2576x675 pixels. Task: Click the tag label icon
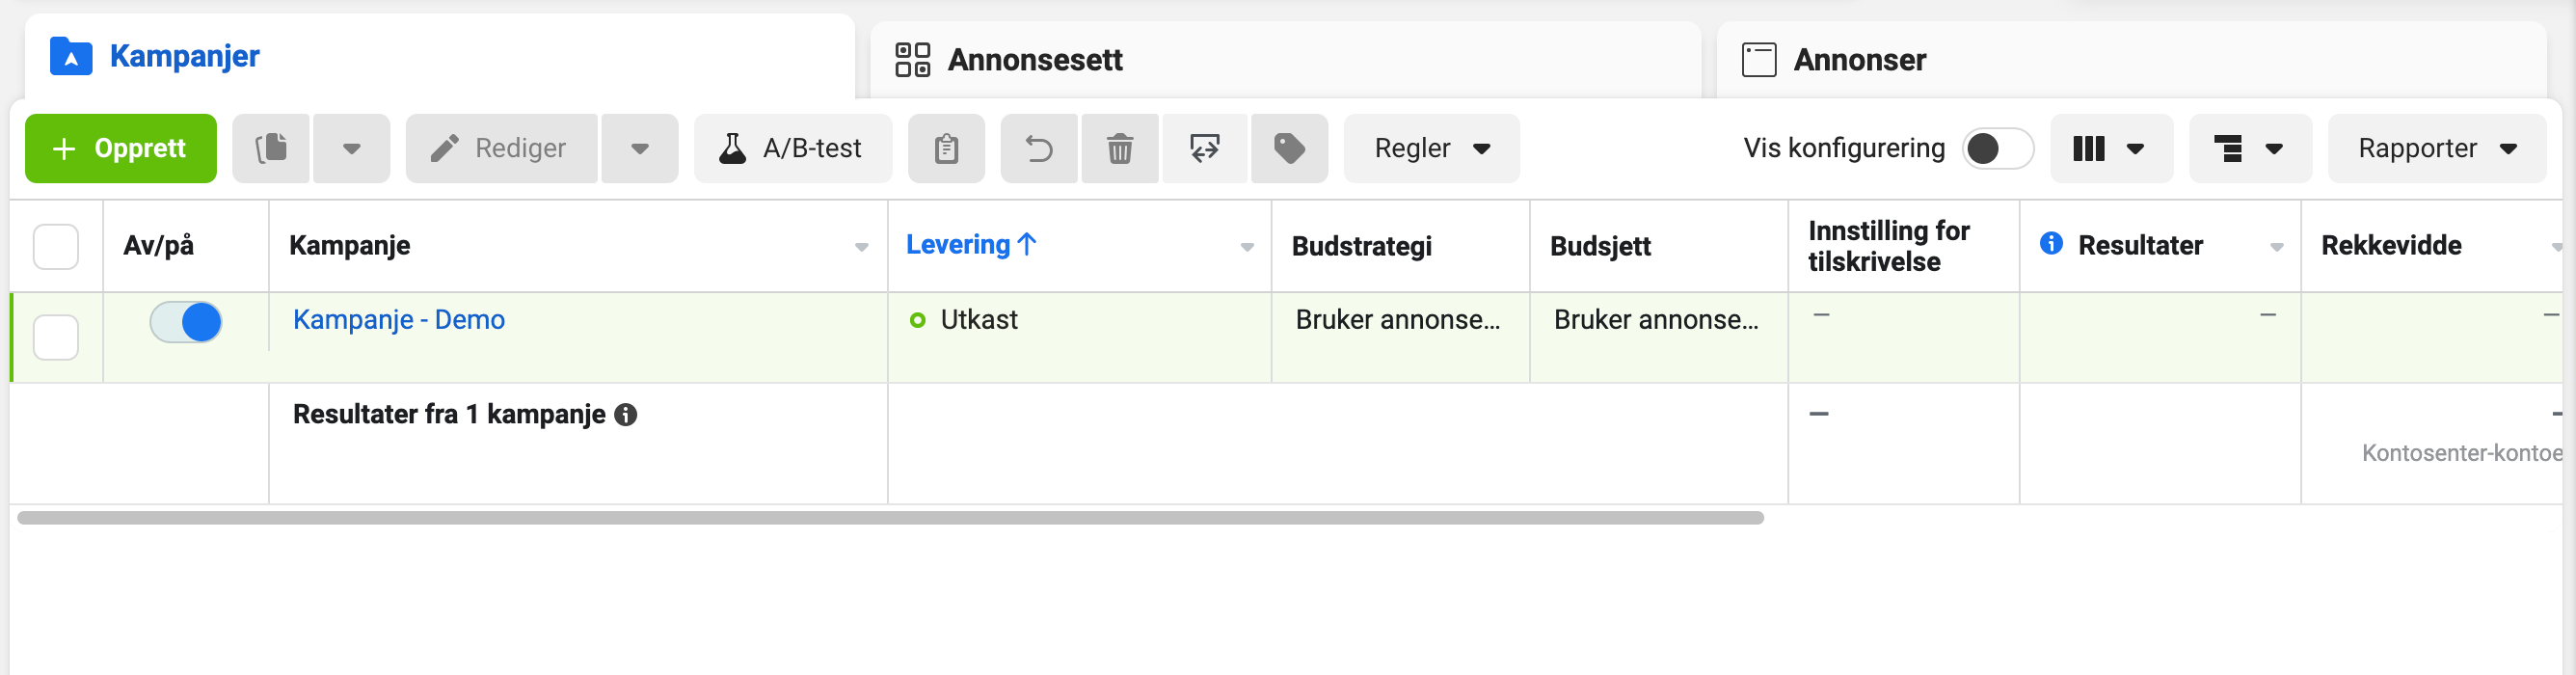(1289, 148)
